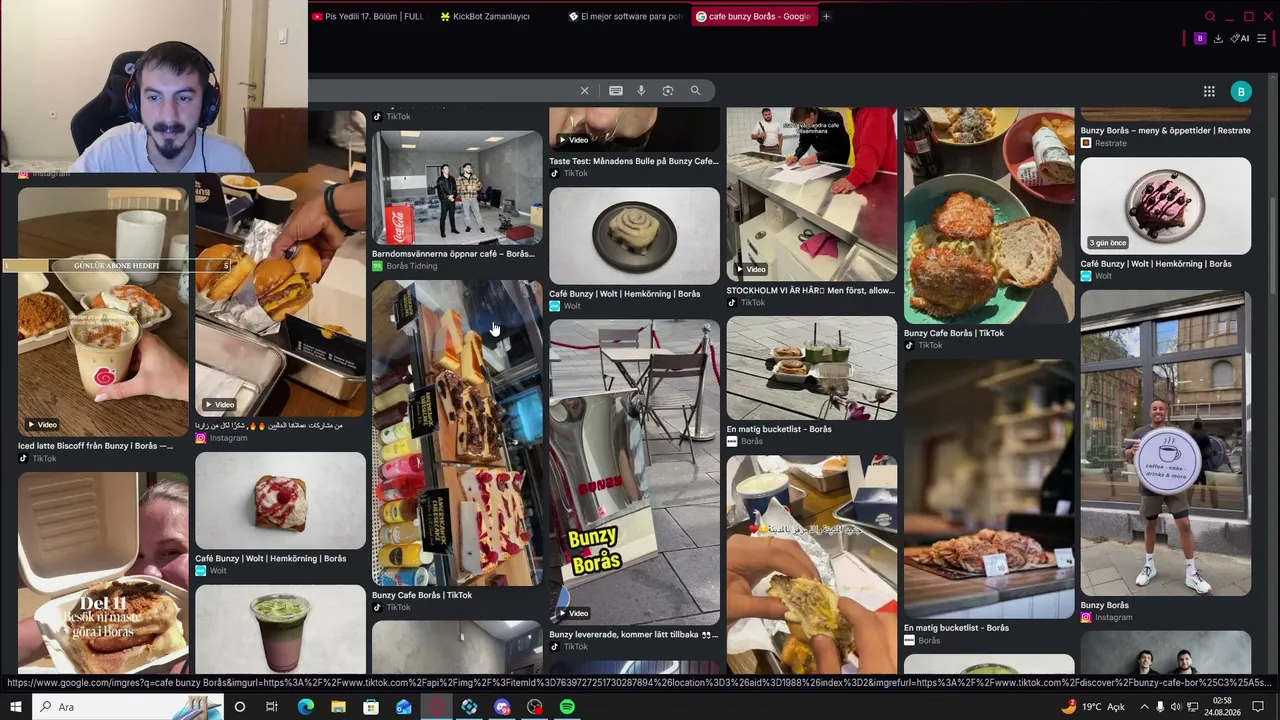Open the volume control in system tray

pyautogui.click(x=1177, y=707)
